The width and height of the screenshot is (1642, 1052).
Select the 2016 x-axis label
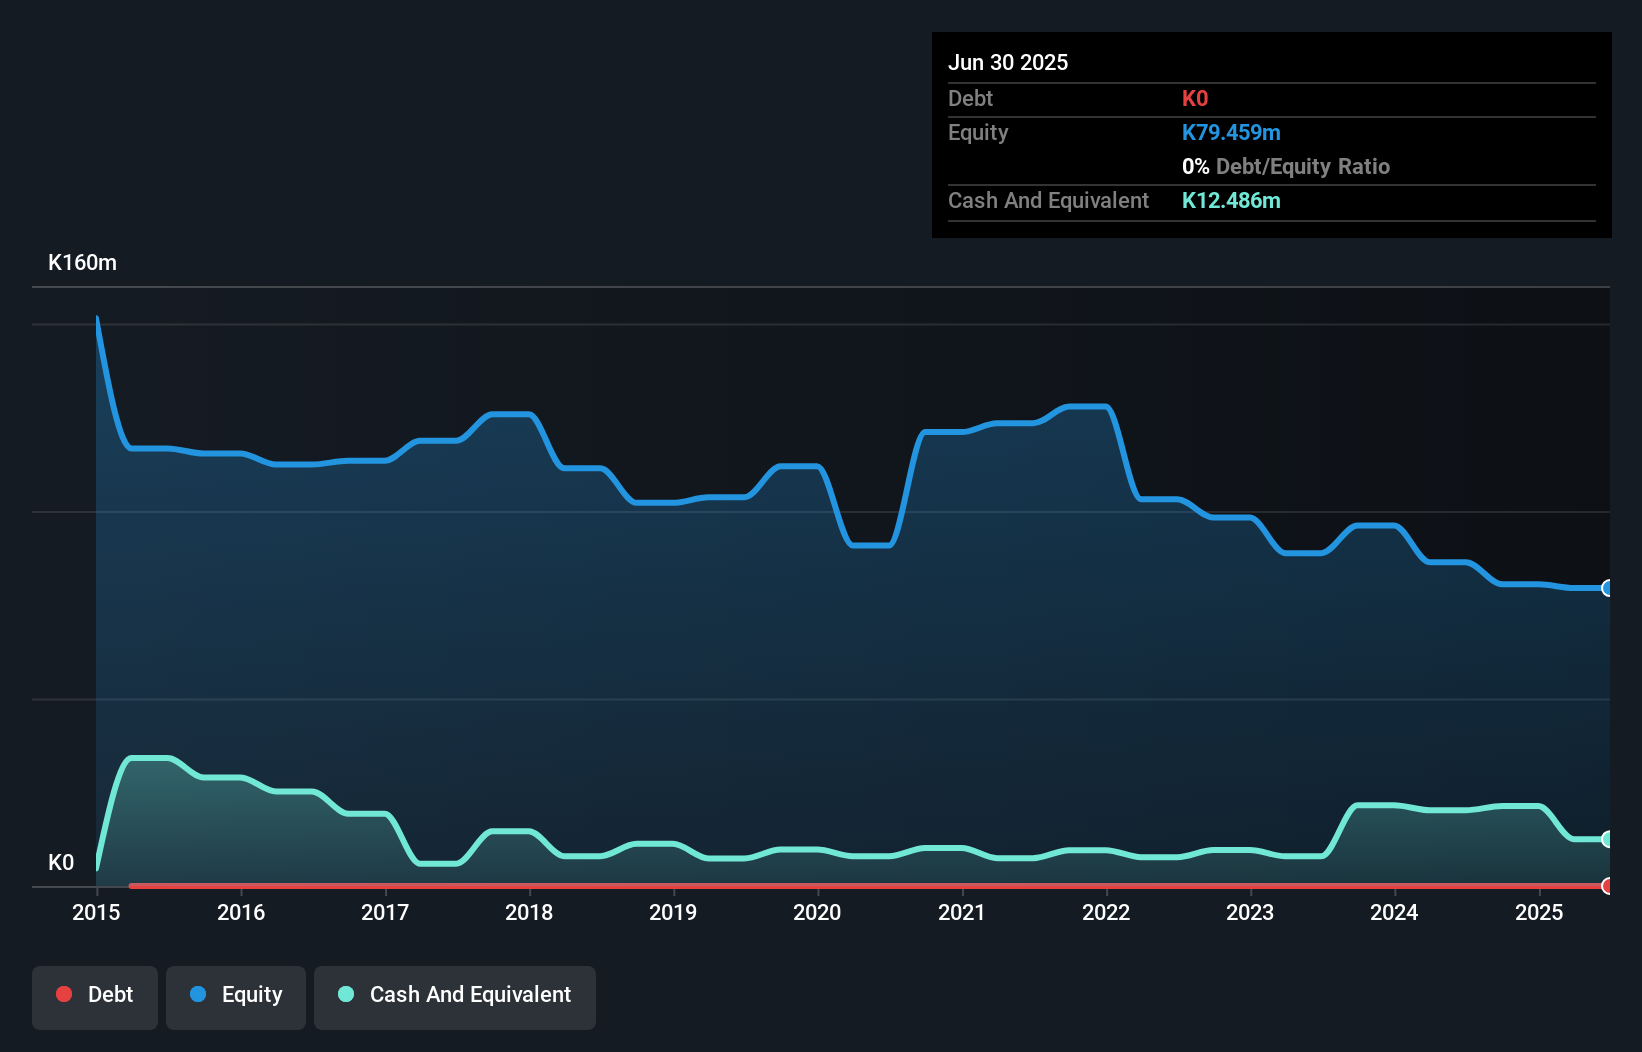coord(241,912)
